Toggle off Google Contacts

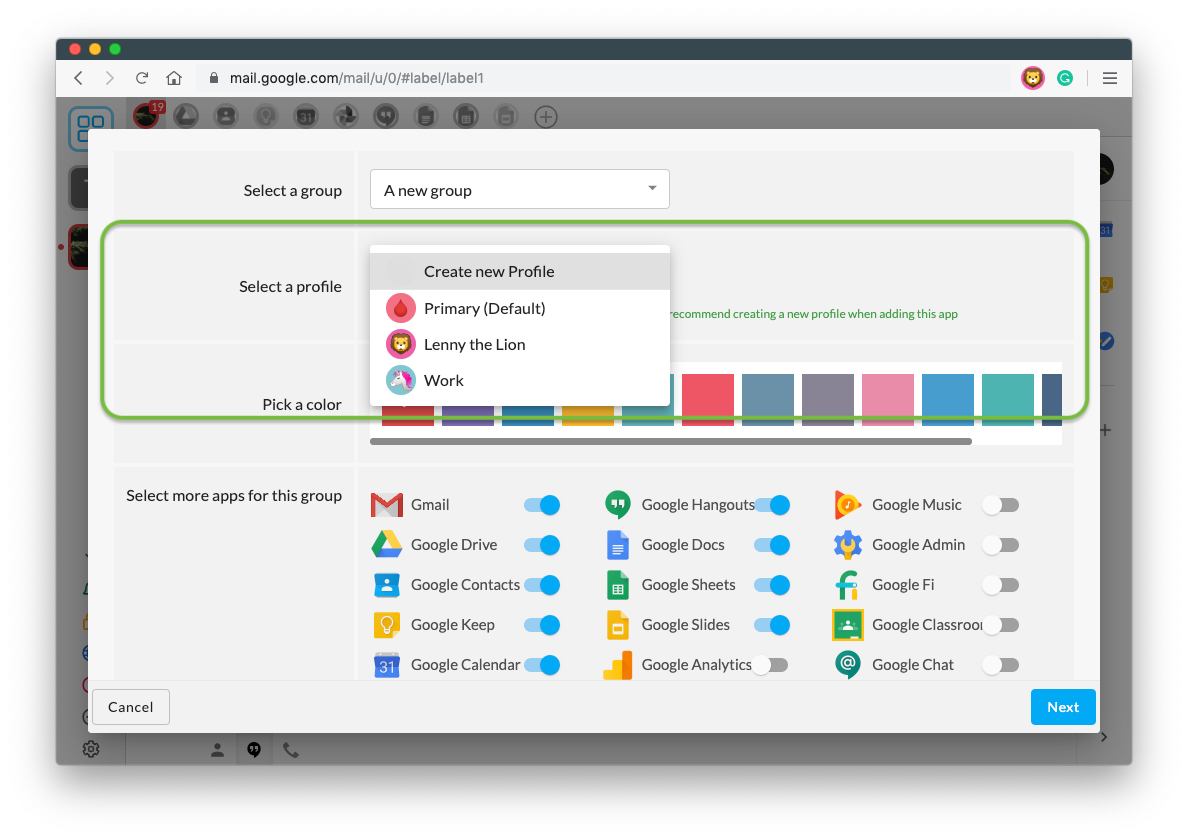542,585
